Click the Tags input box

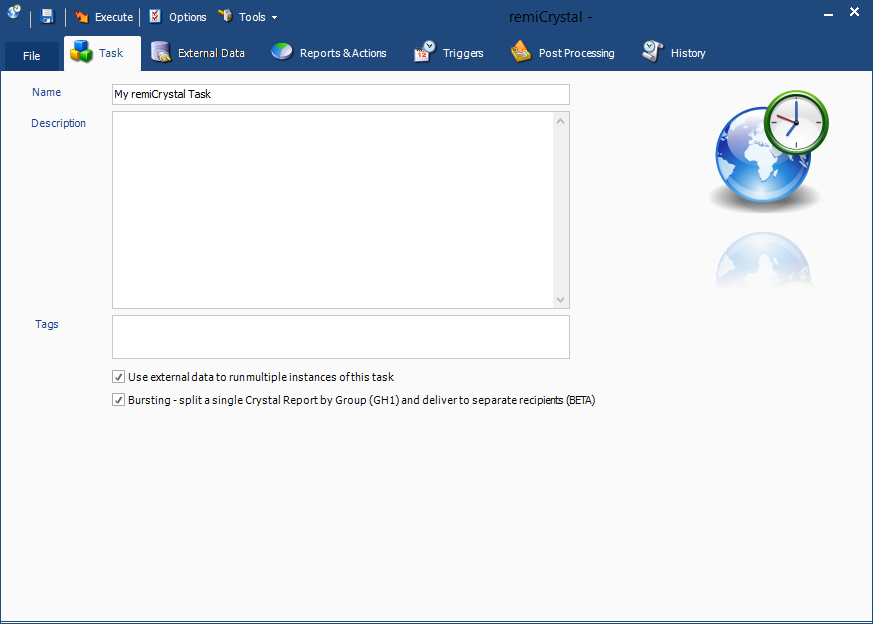[341, 337]
